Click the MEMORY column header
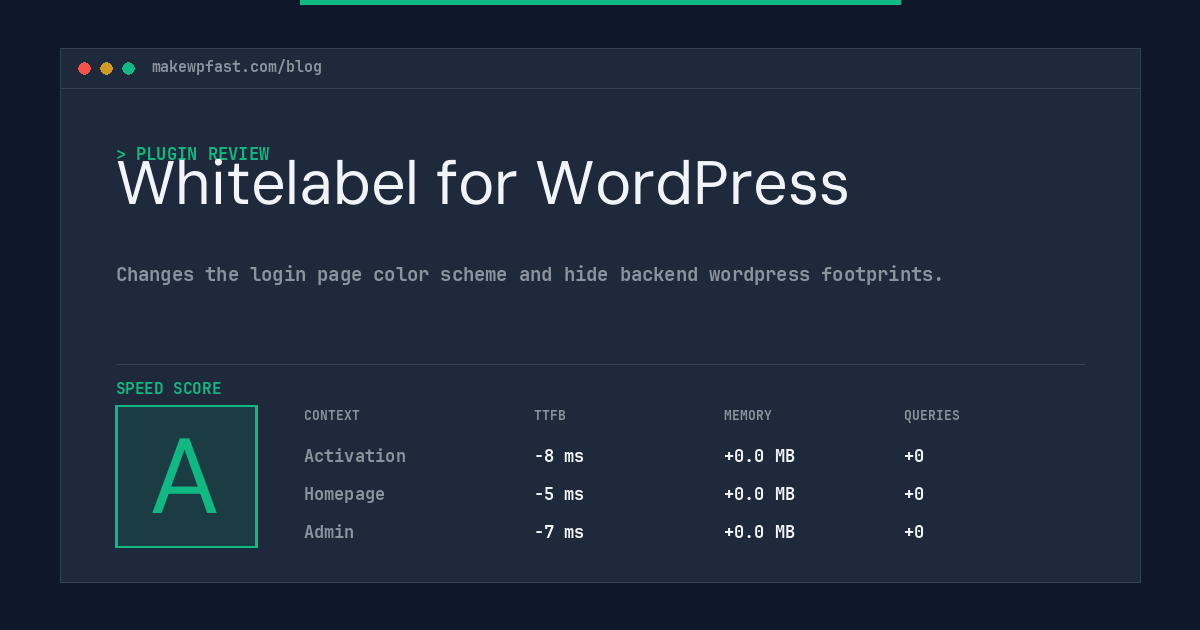1200x630 pixels. 748,416
